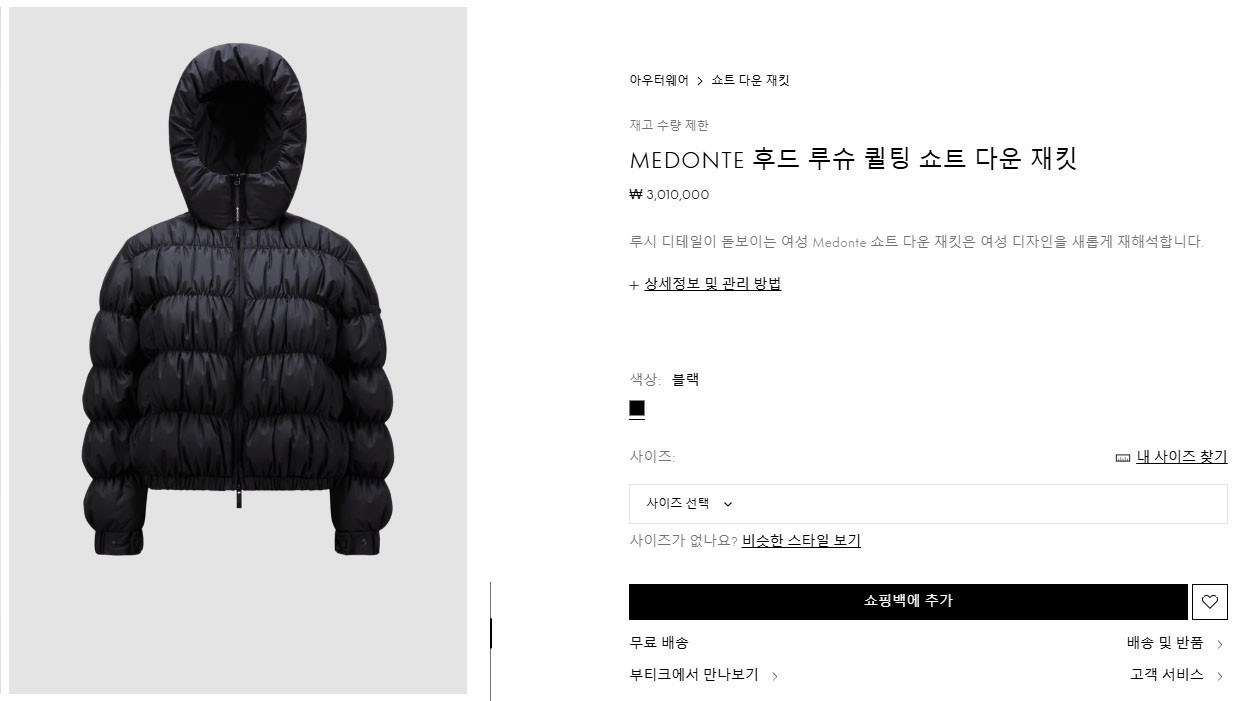The width and height of the screenshot is (1240, 701).
Task: Click the down chevron in the size selector
Action: [x=728, y=505]
